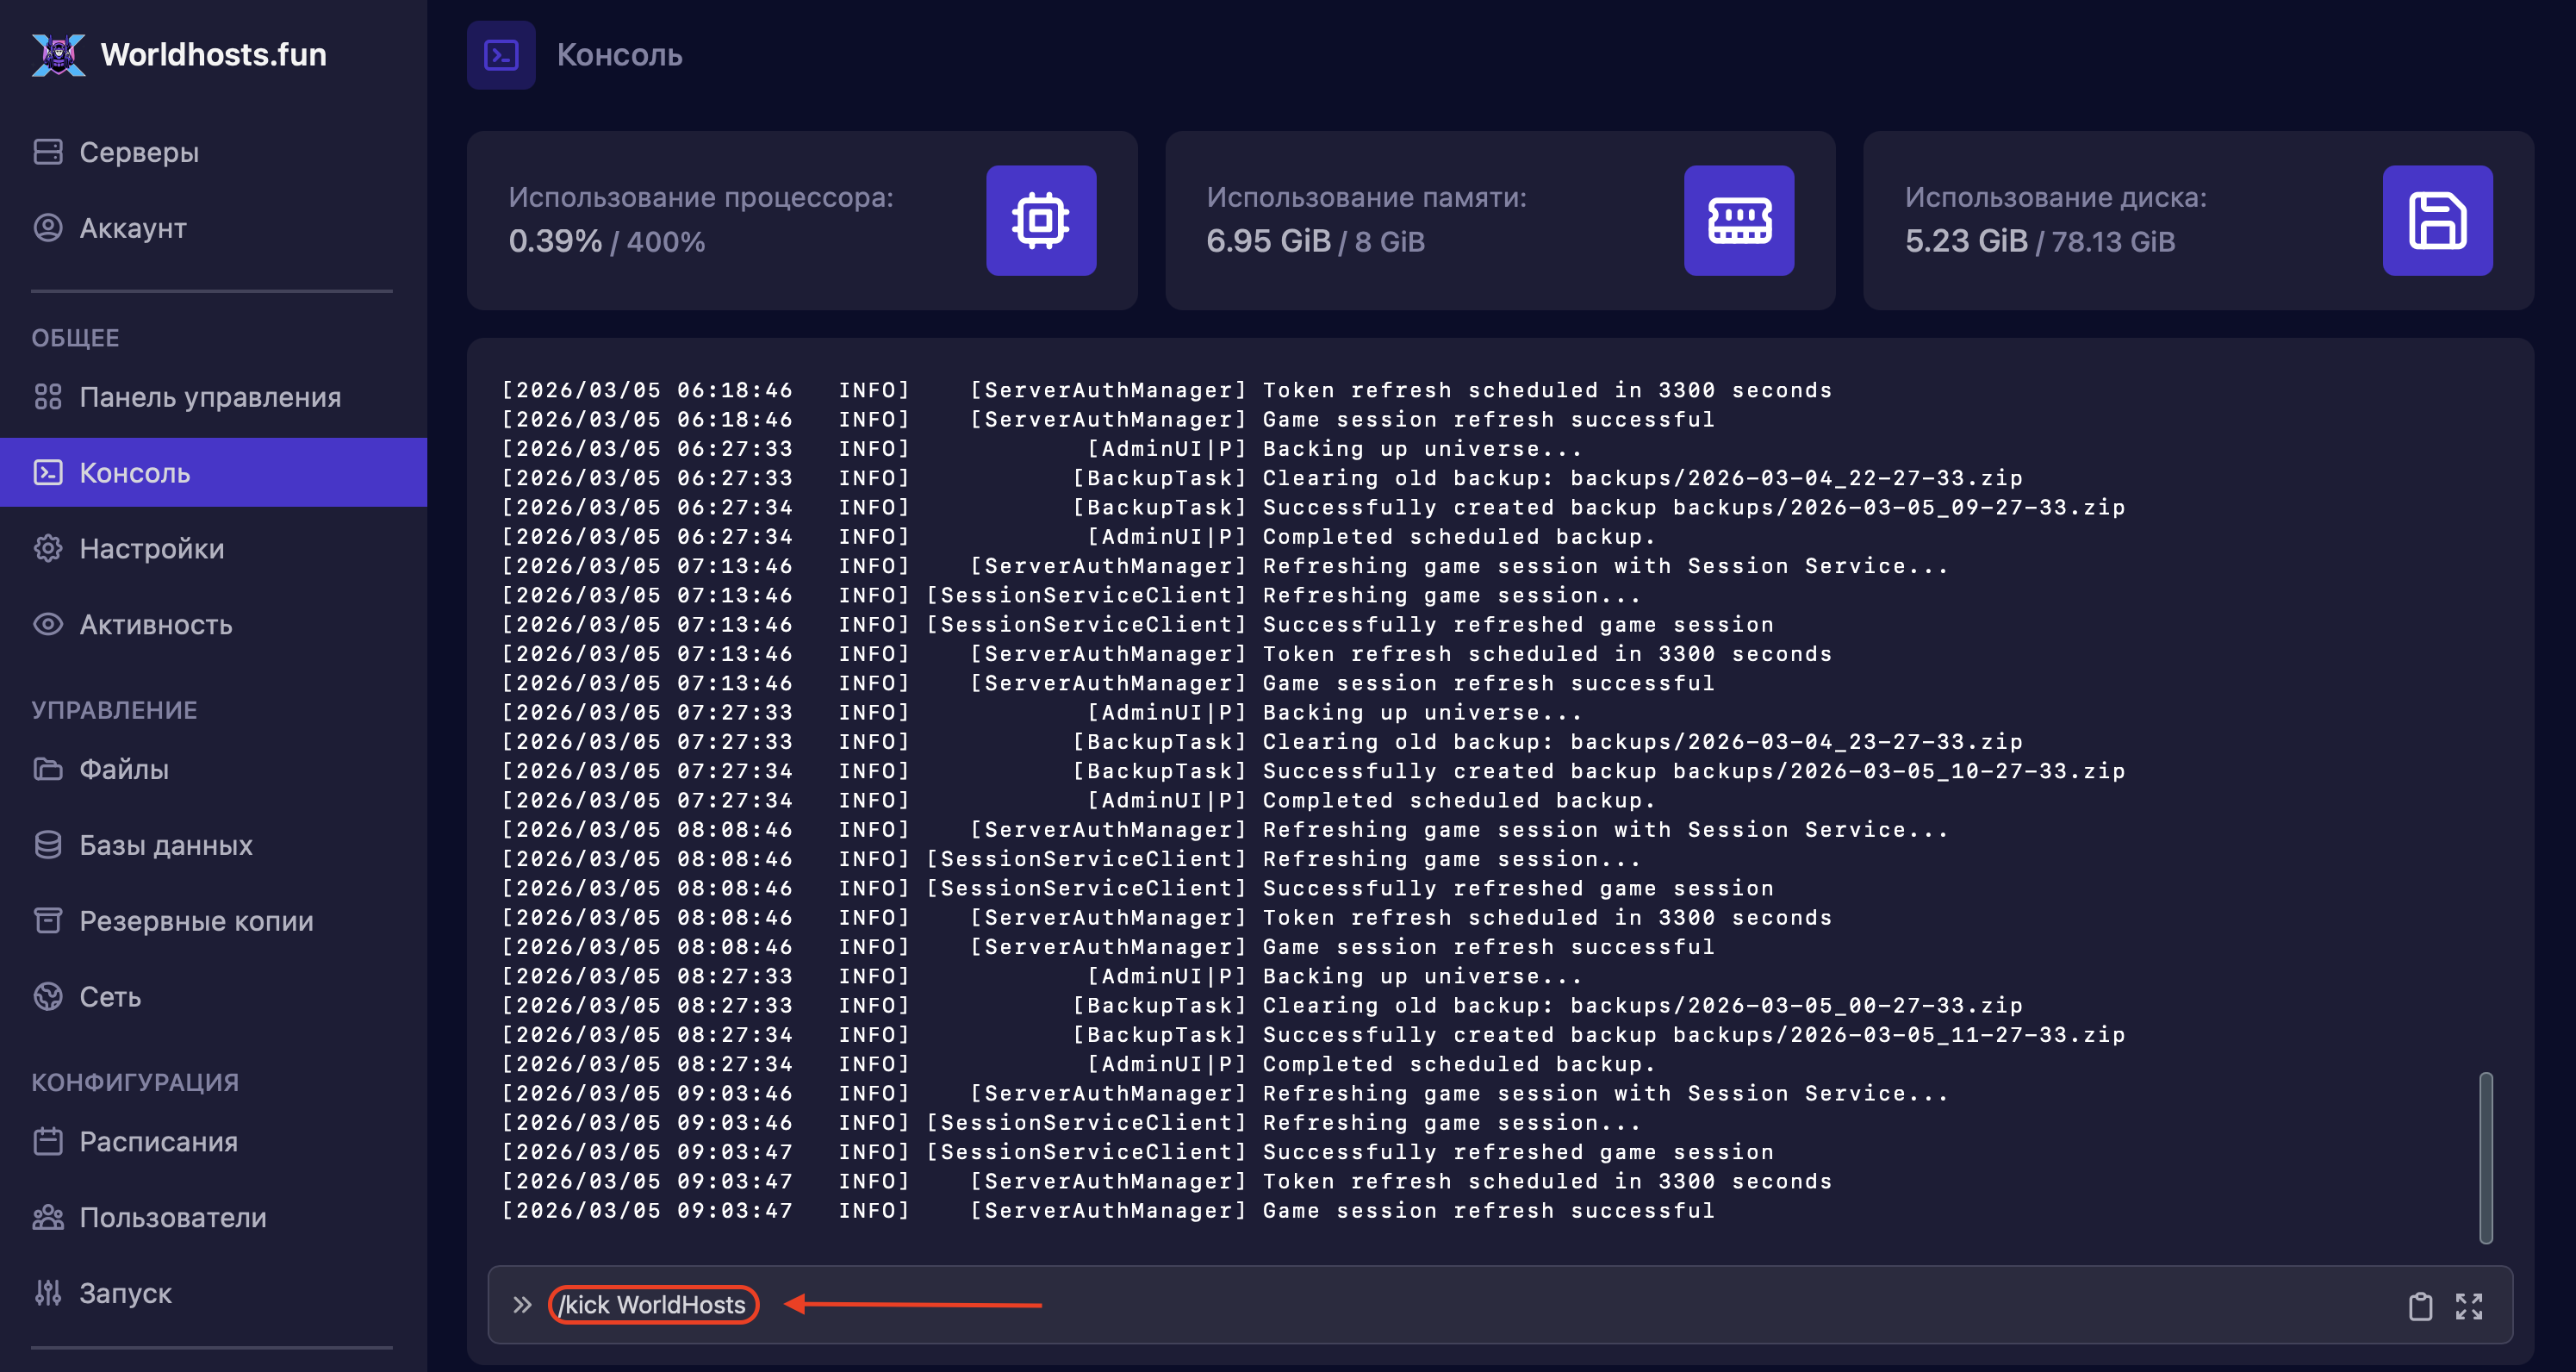The width and height of the screenshot is (2576, 1372).
Task: Open Резервные копии backups page
Action: (196, 921)
